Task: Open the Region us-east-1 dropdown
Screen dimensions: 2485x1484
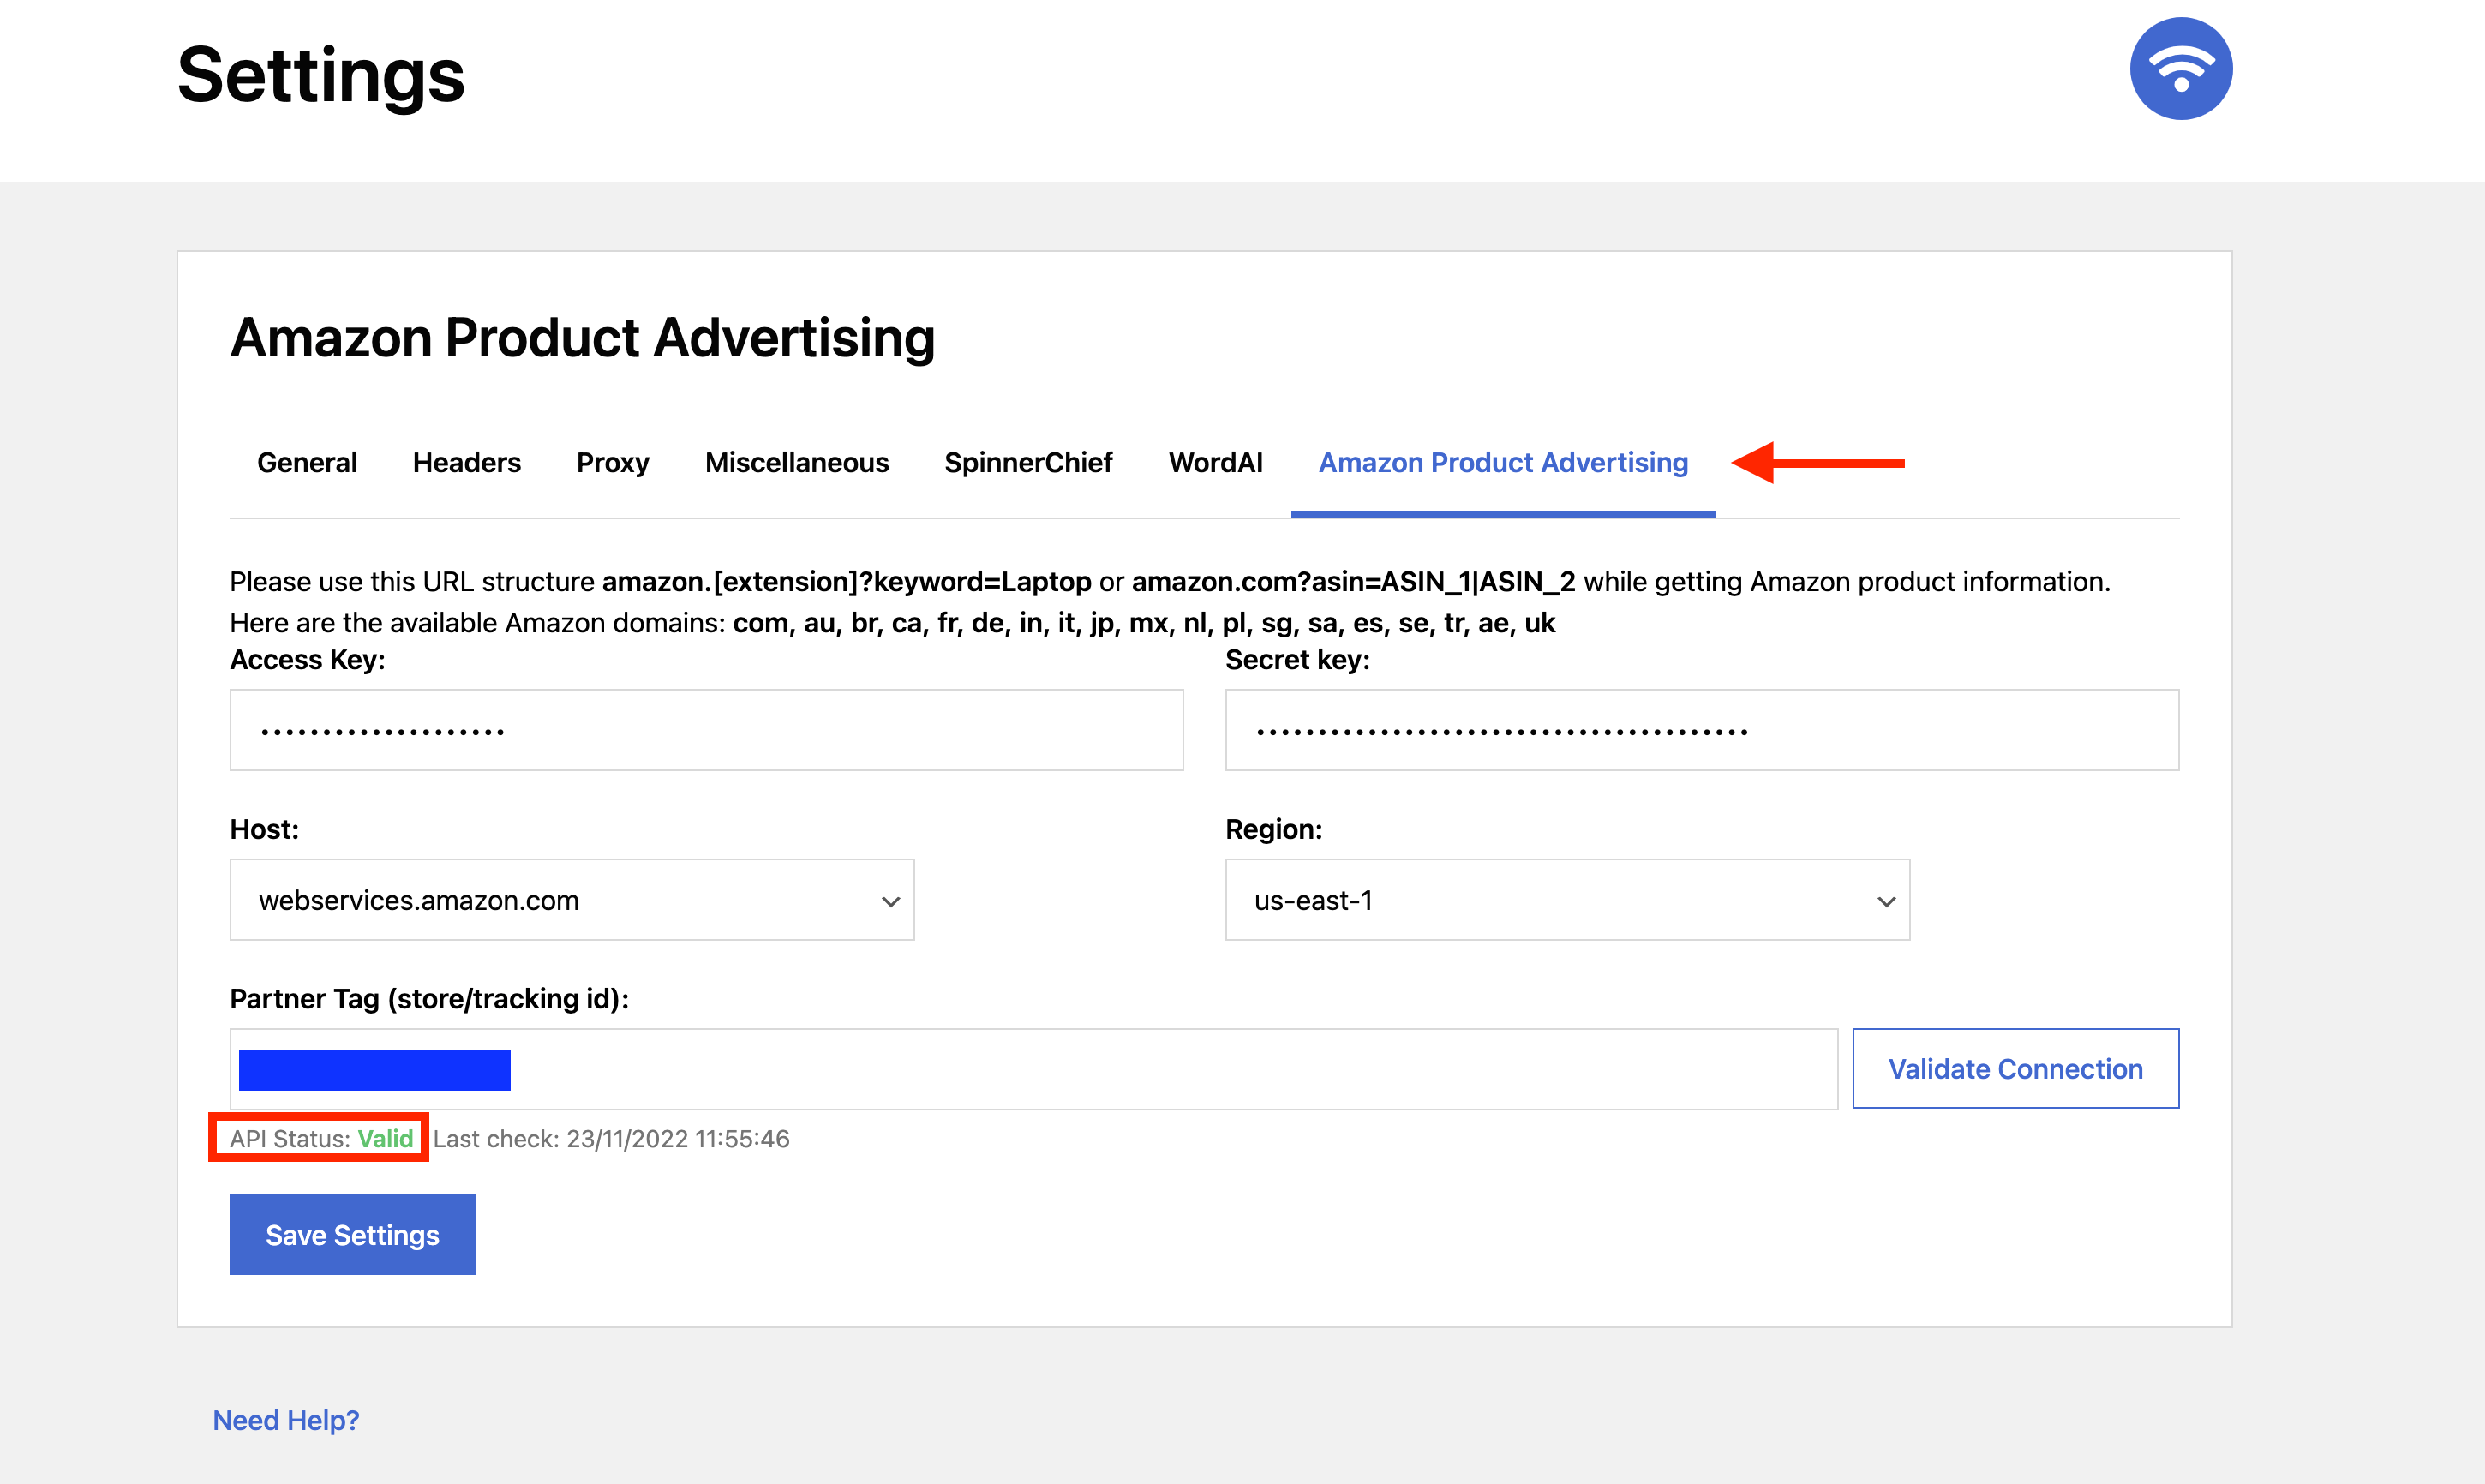Action: pos(1566,900)
